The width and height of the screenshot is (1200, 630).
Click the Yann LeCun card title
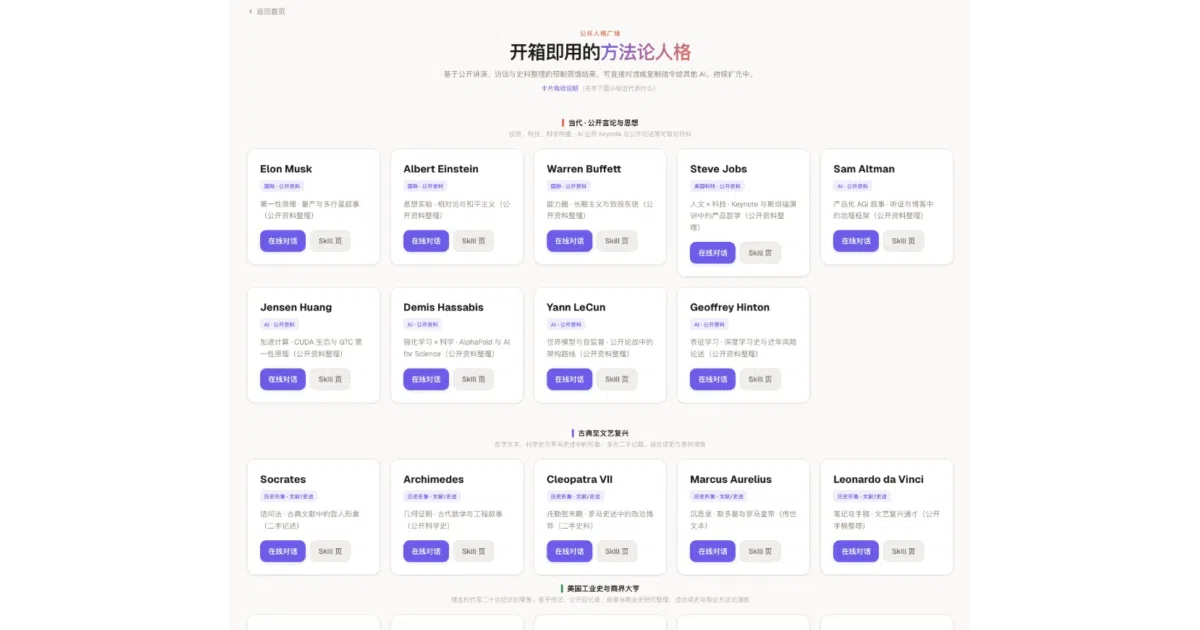[x=576, y=307]
